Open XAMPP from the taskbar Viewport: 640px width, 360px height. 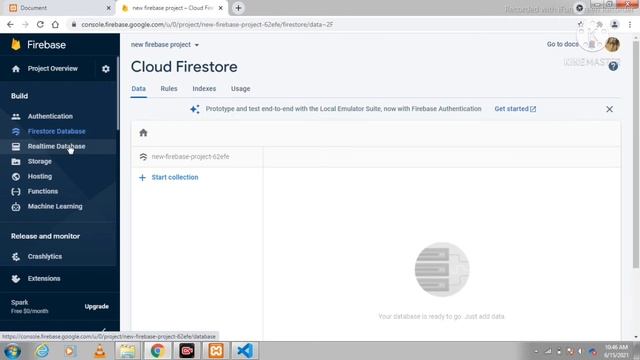(216, 351)
